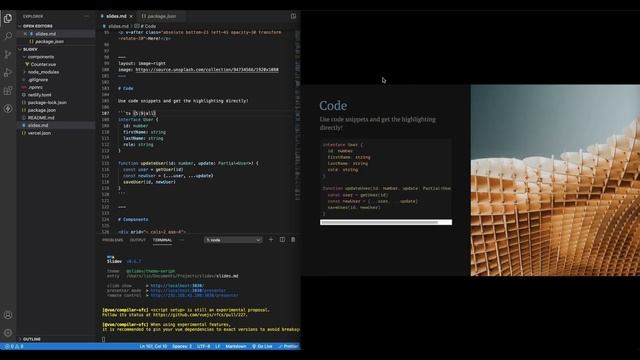Open the Run and Debug view
The image size is (640, 360).
pos(8,73)
